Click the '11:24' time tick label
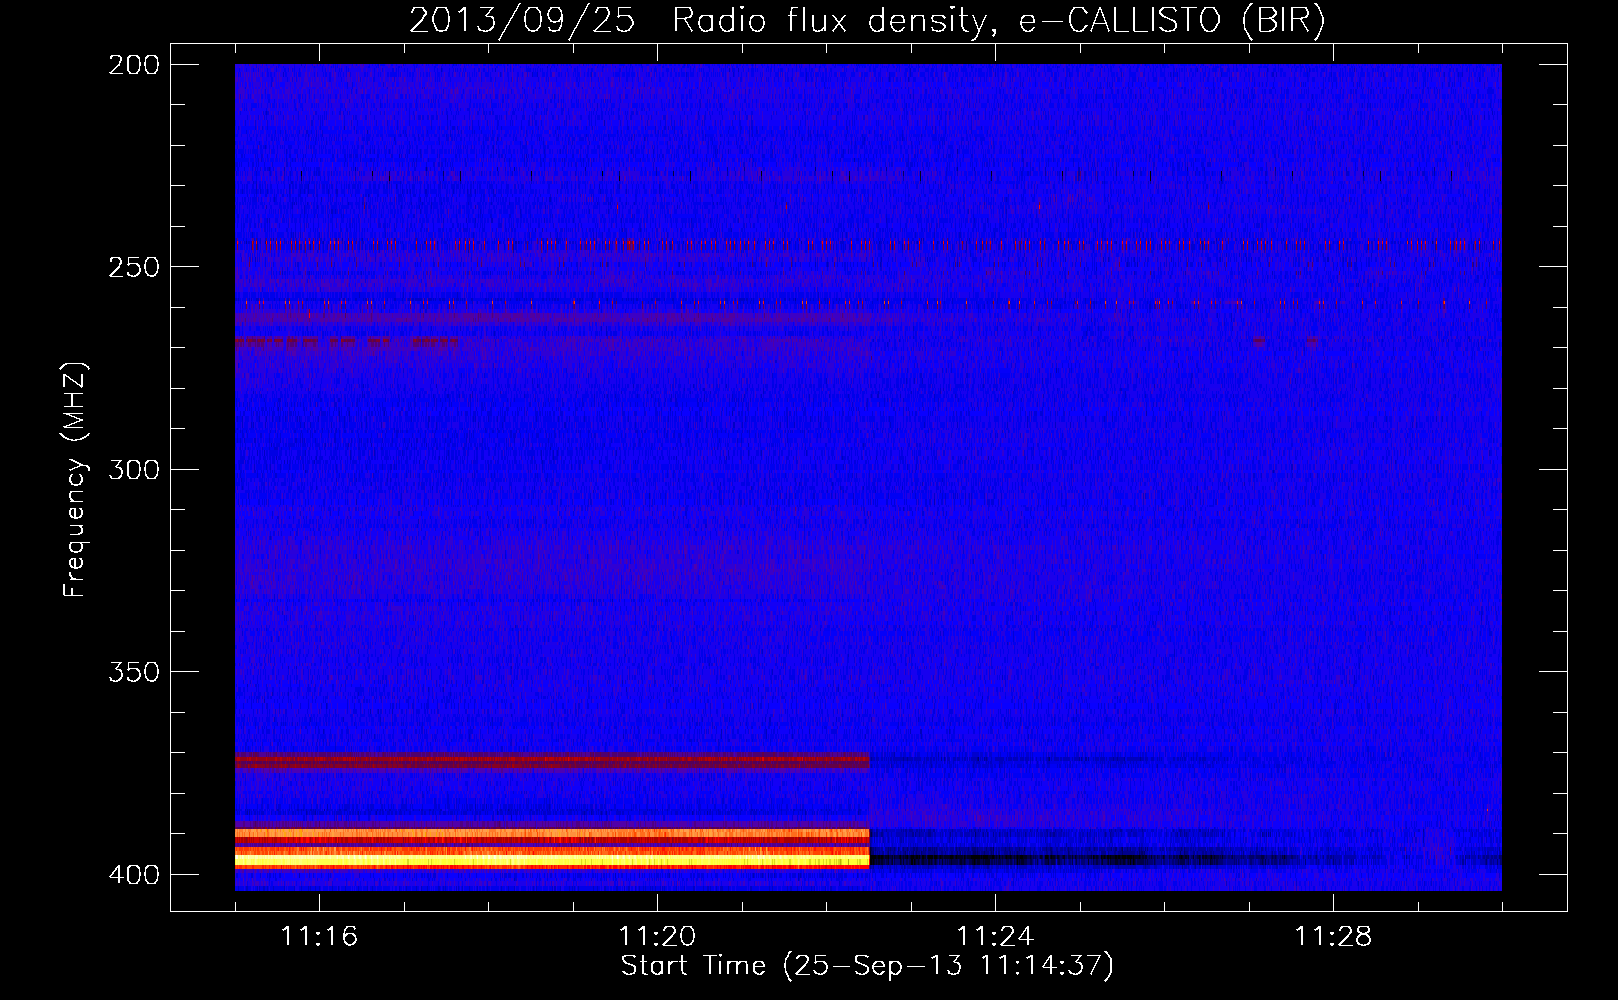Screen dimensions: 1618x1000 pos(995,936)
